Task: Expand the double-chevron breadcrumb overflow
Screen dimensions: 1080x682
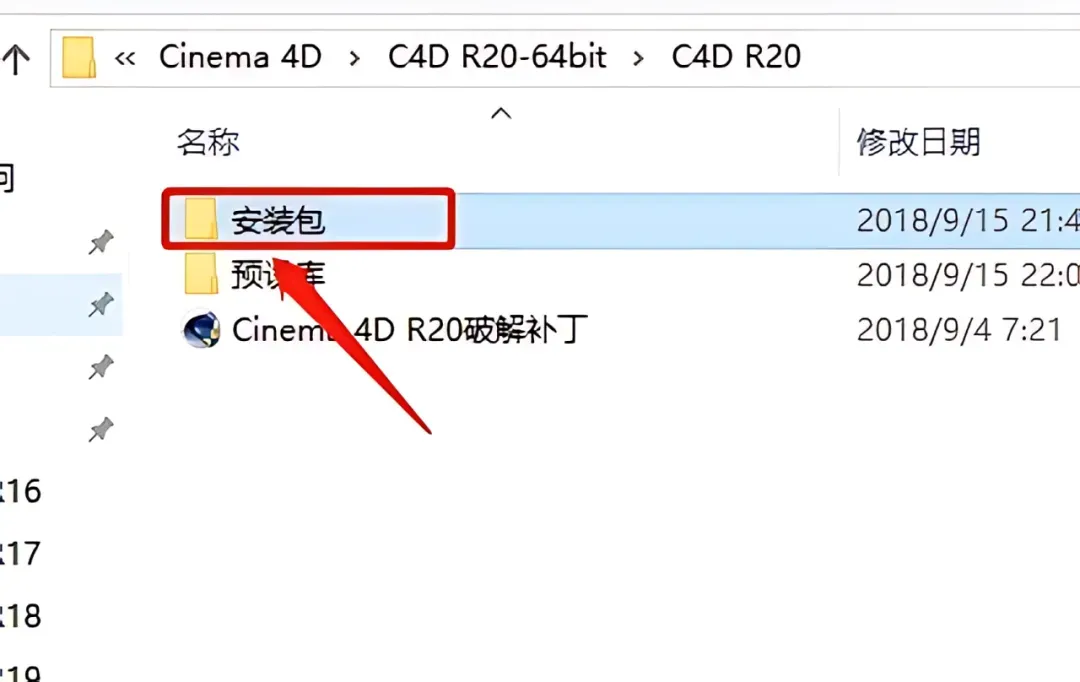Action: tap(125, 59)
